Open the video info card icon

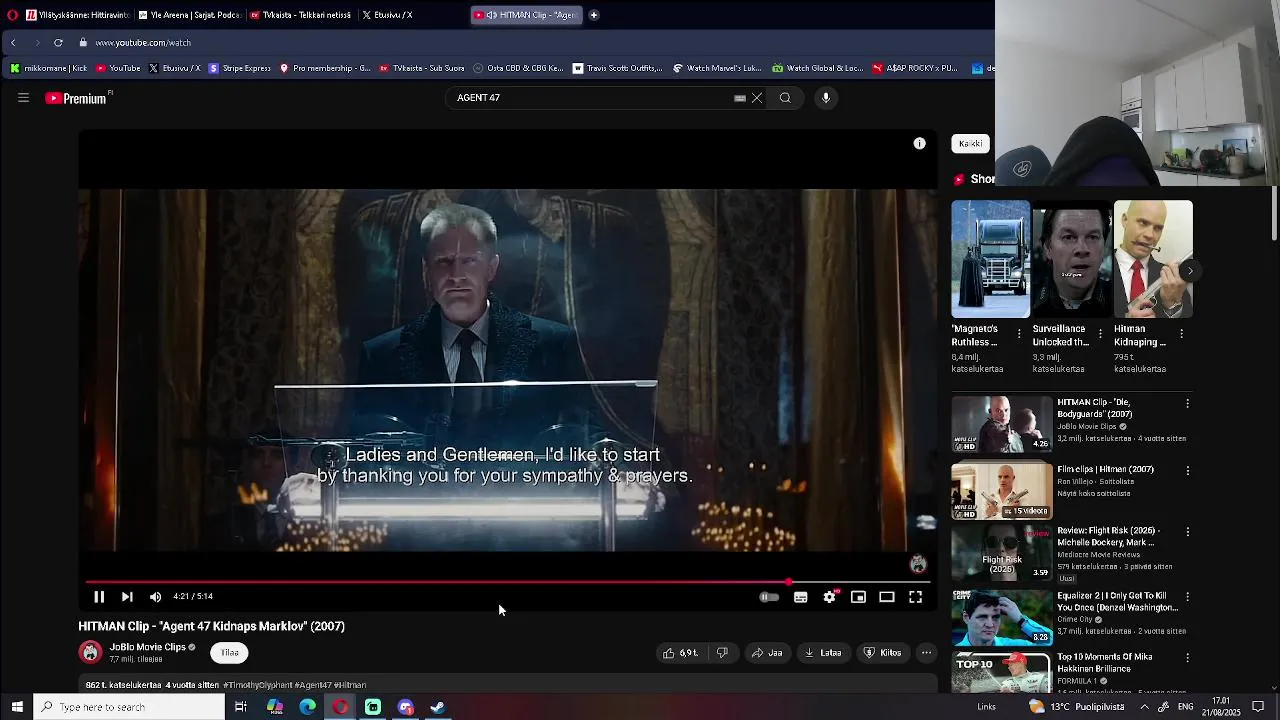(919, 144)
